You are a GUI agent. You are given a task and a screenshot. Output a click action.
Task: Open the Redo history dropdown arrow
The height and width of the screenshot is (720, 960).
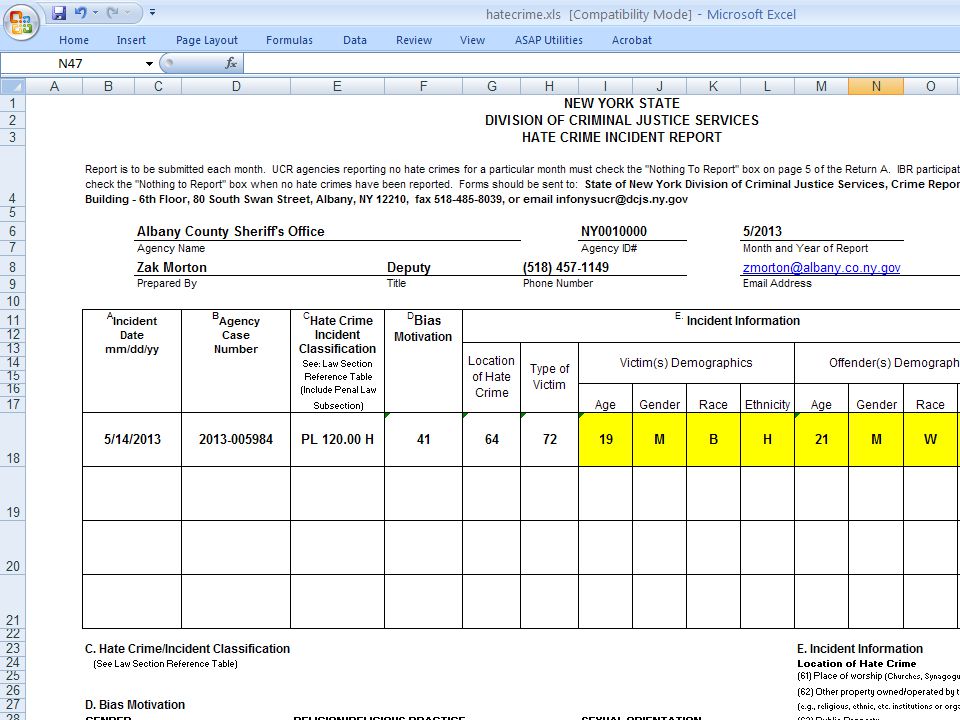click(x=128, y=12)
